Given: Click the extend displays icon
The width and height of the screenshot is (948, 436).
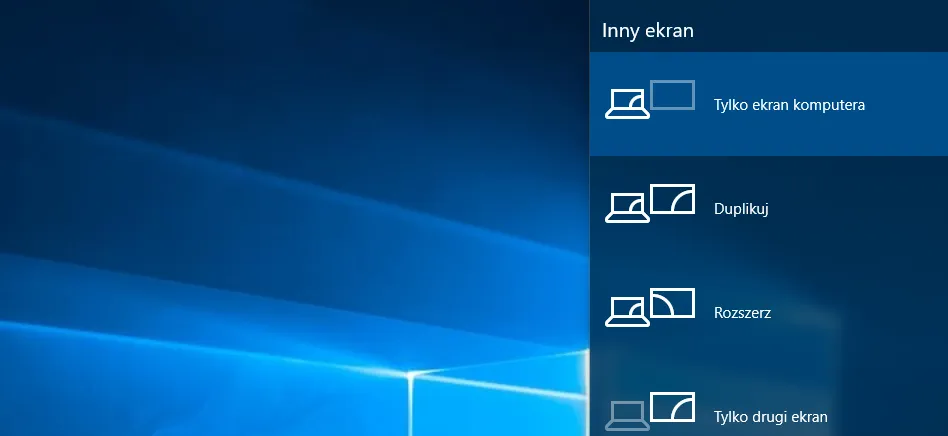Looking at the screenshot, I should click(x=650, y=307).
